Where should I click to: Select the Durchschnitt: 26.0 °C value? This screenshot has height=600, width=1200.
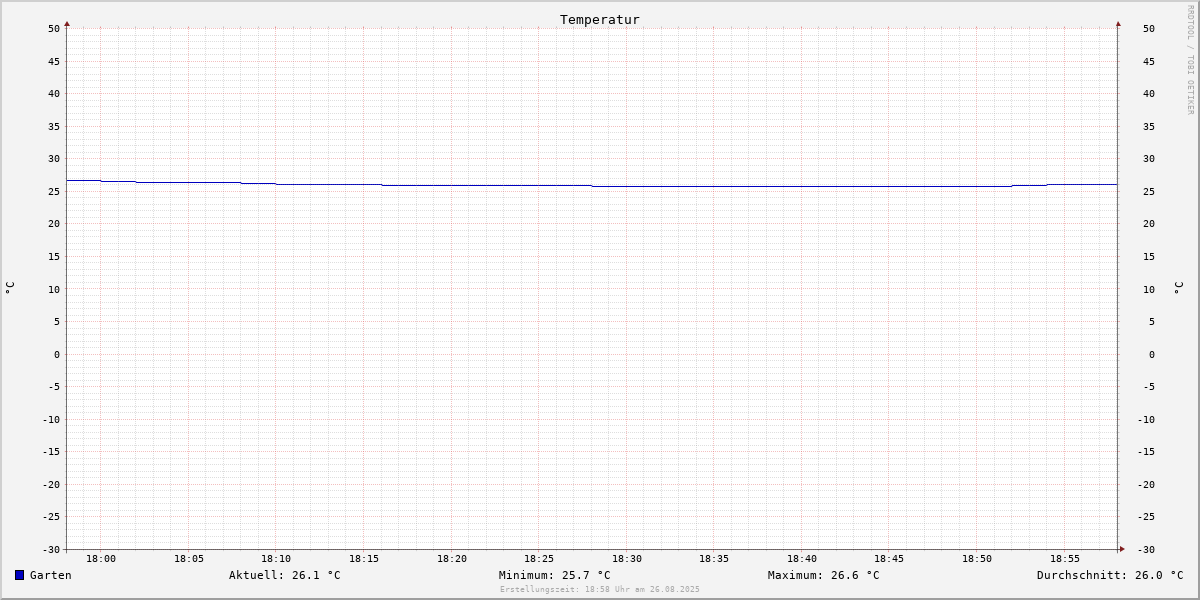[1110, 575]
